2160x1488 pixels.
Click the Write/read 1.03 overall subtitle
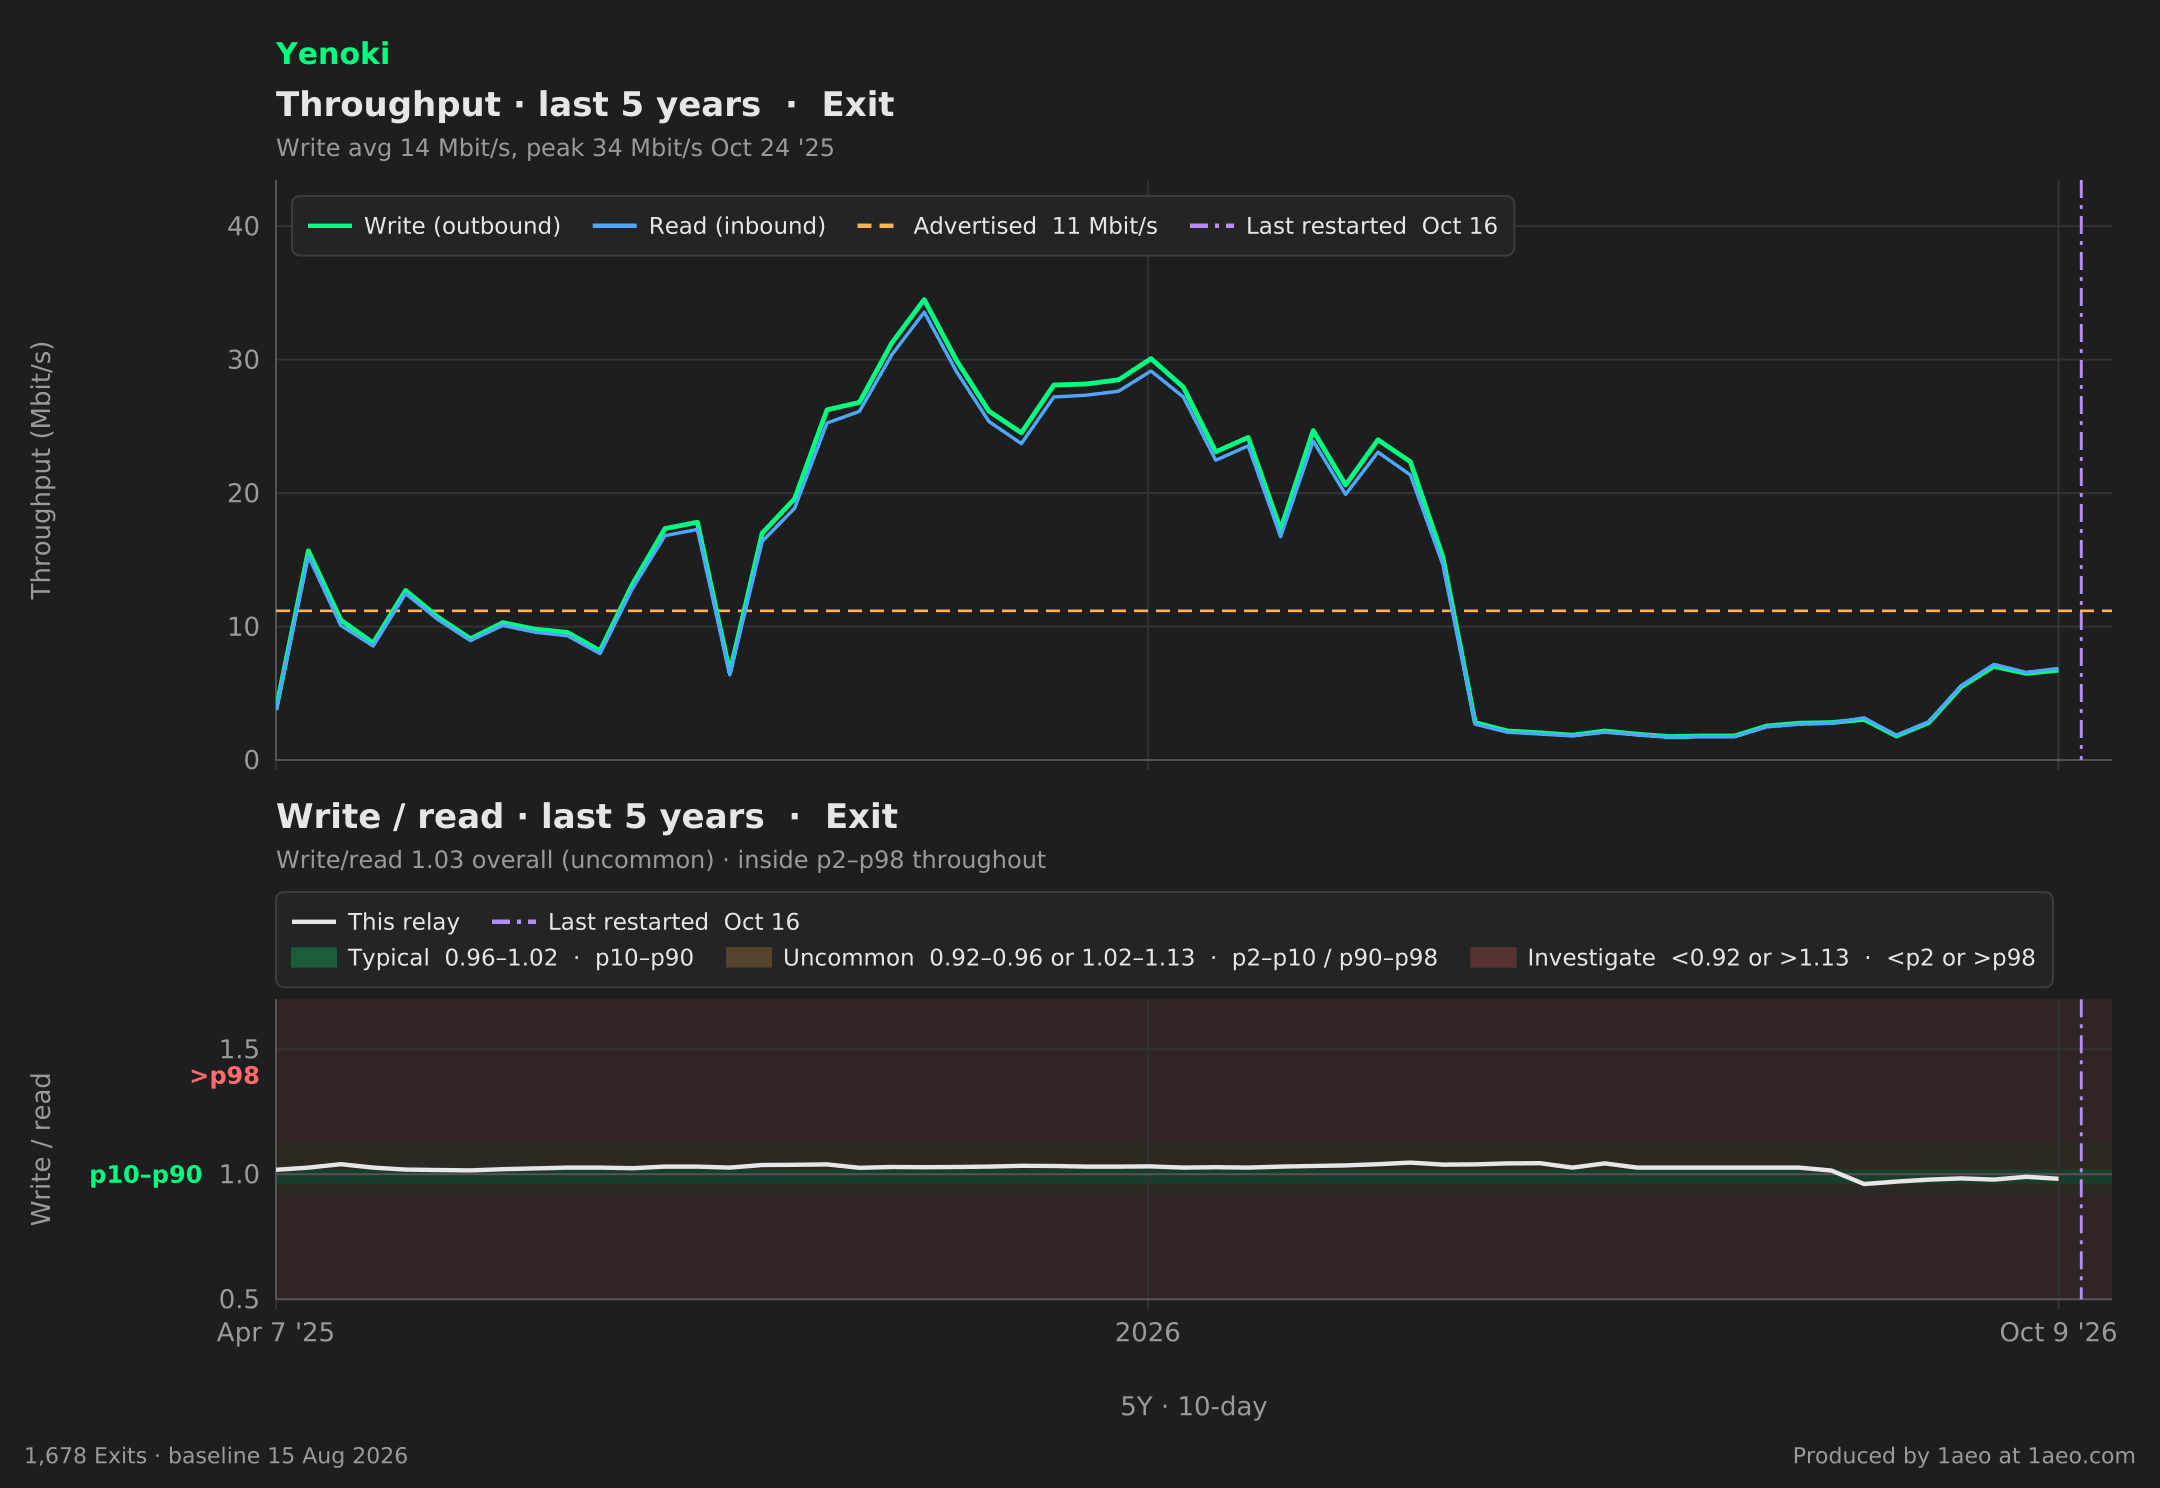[661, 860]
